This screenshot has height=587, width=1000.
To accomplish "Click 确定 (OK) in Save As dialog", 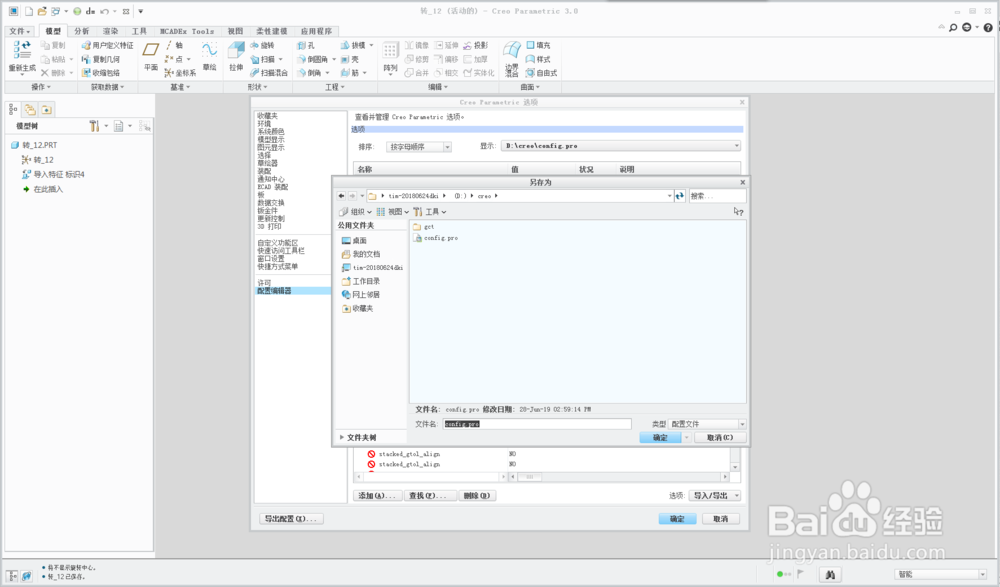I will click(660, 438).
